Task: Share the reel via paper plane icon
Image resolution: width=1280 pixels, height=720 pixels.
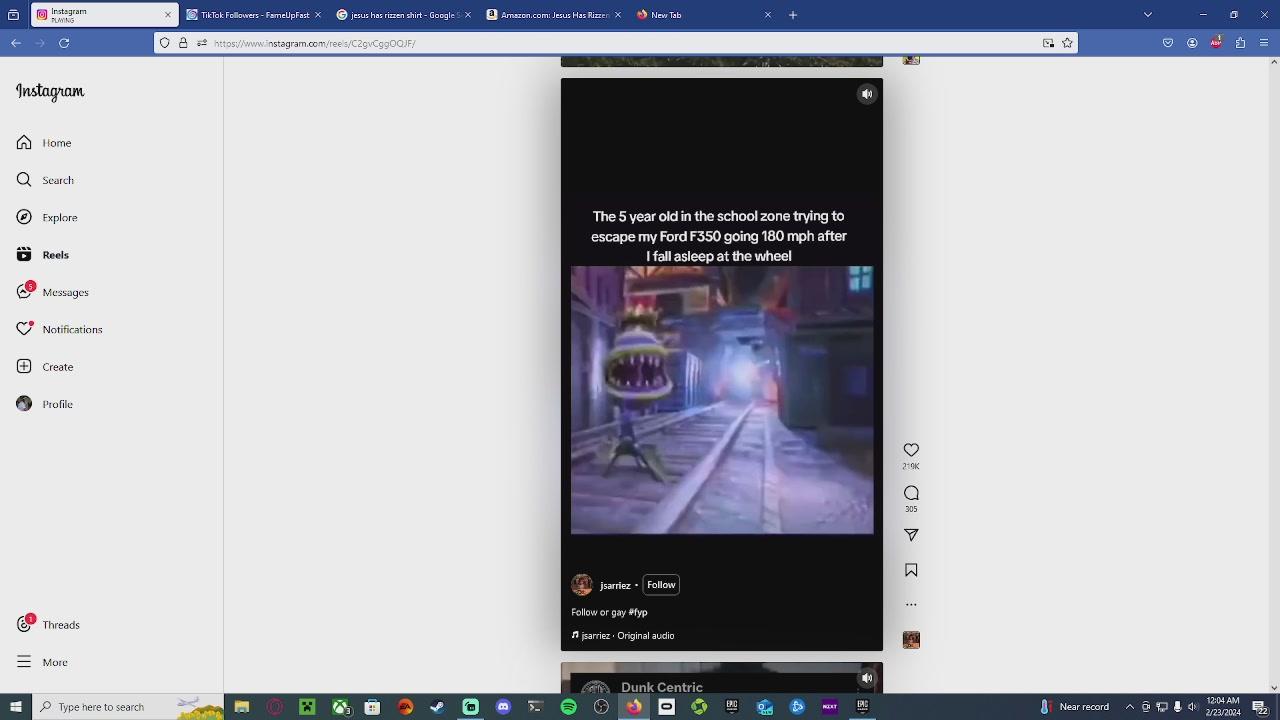Action: 911,535
